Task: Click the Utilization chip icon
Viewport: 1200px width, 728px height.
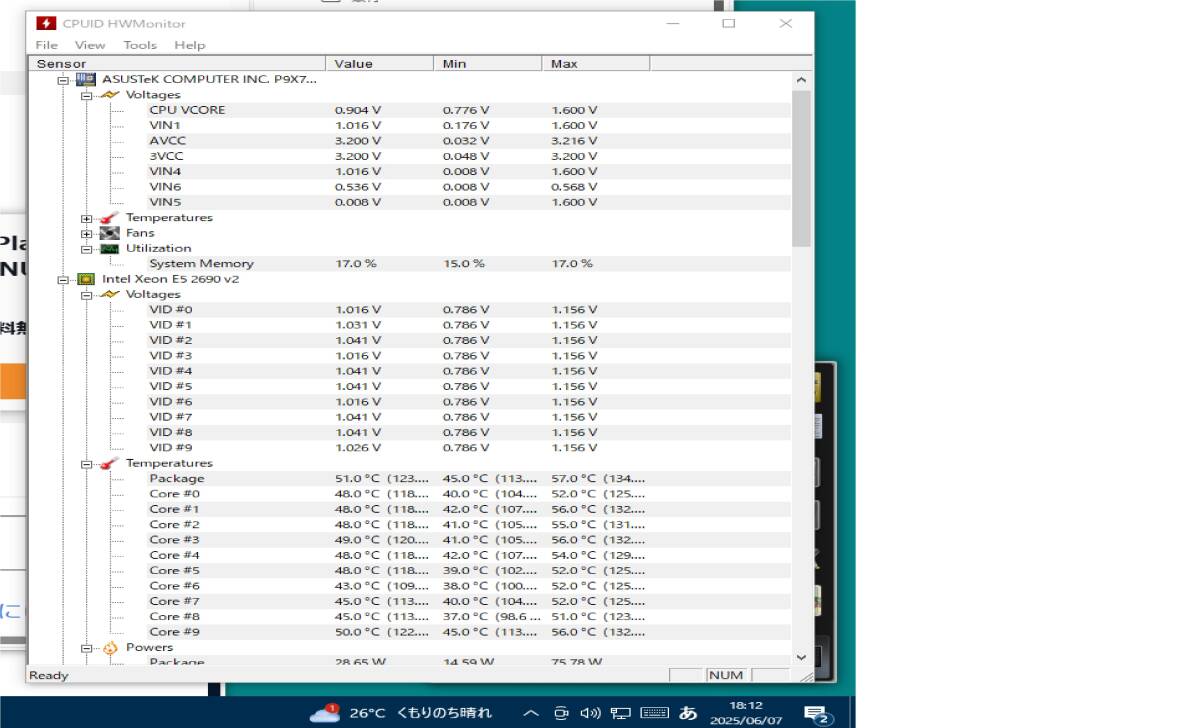Action: pyautogui.click(x=110, y=248)
